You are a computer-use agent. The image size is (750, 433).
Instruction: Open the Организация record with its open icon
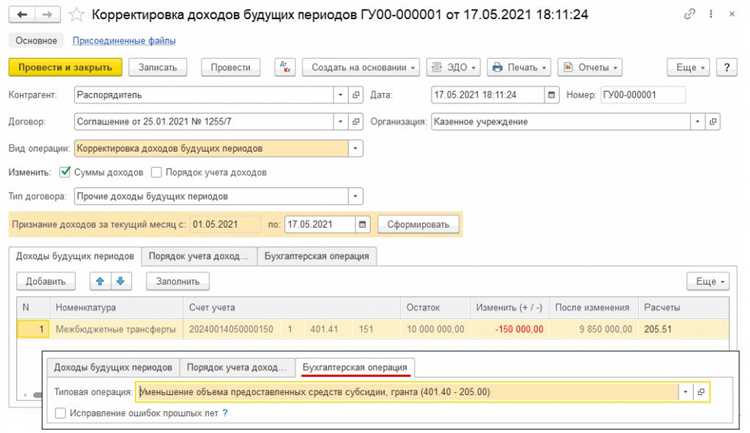[713, 122]
